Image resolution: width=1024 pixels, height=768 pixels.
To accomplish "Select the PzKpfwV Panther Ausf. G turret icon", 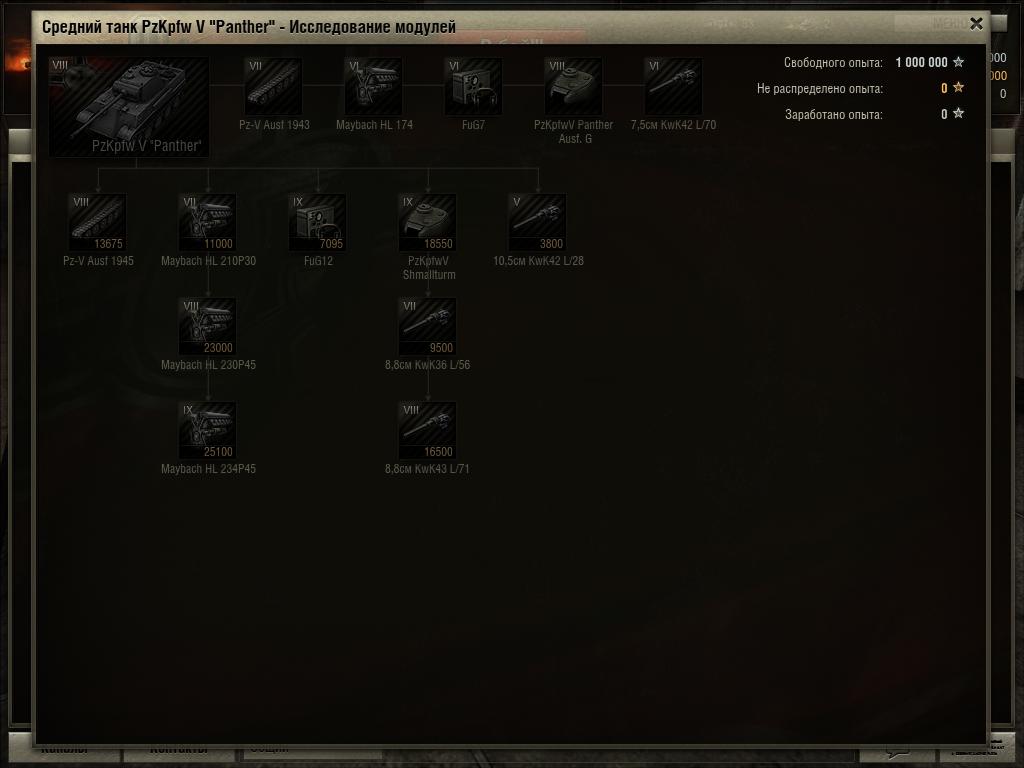I will click(573, 86).
